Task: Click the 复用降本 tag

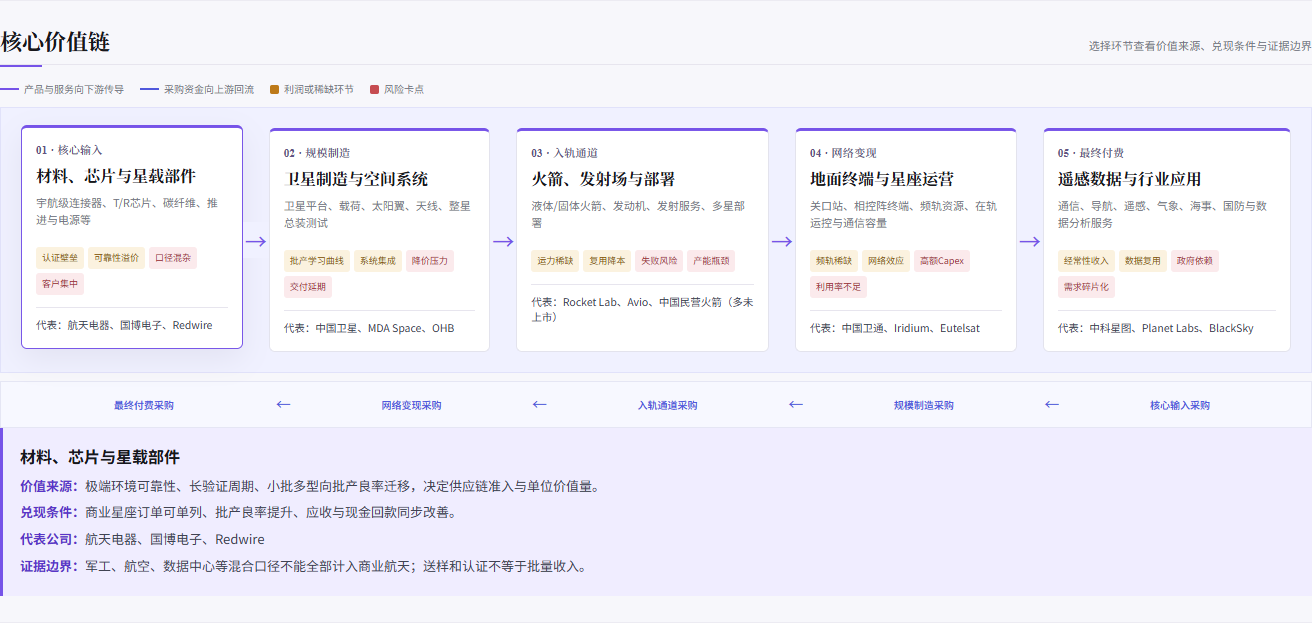Action: (607, 261)
